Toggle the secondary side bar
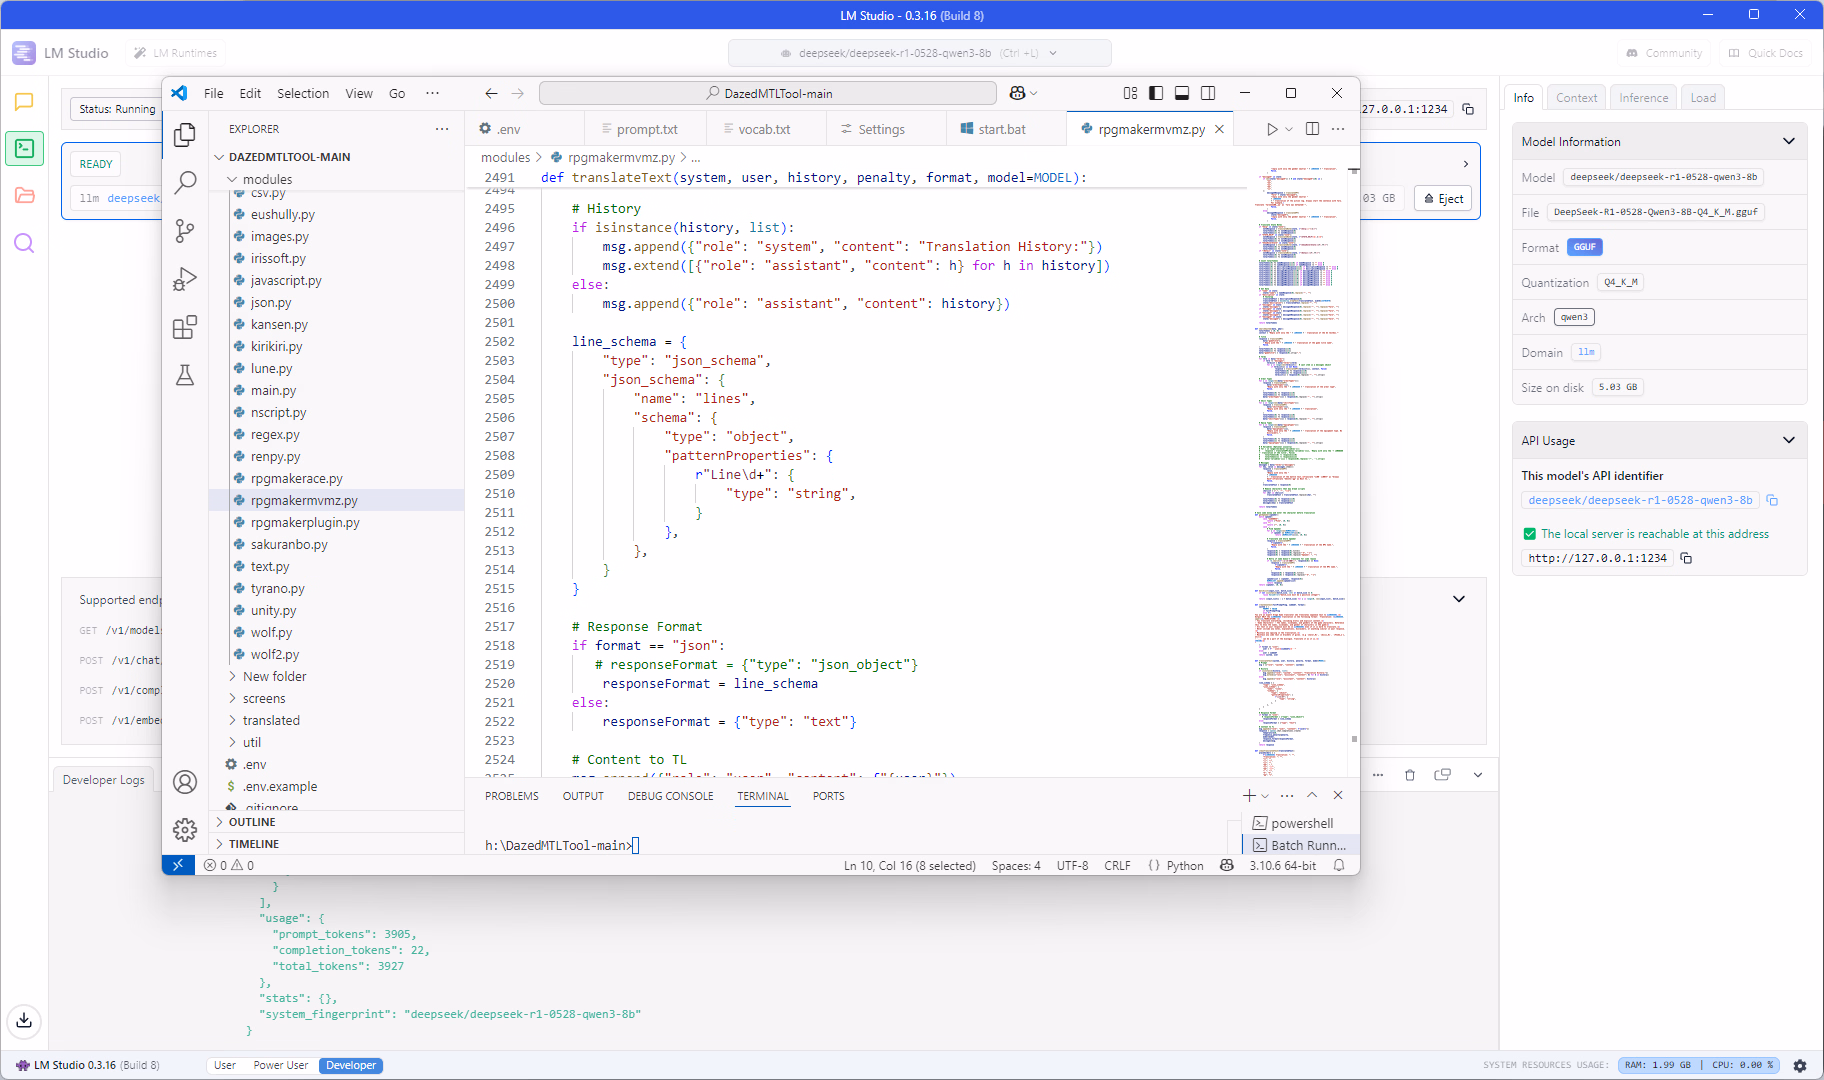The height and width of the screenshot is (1080, 1824). (1208, 93)
